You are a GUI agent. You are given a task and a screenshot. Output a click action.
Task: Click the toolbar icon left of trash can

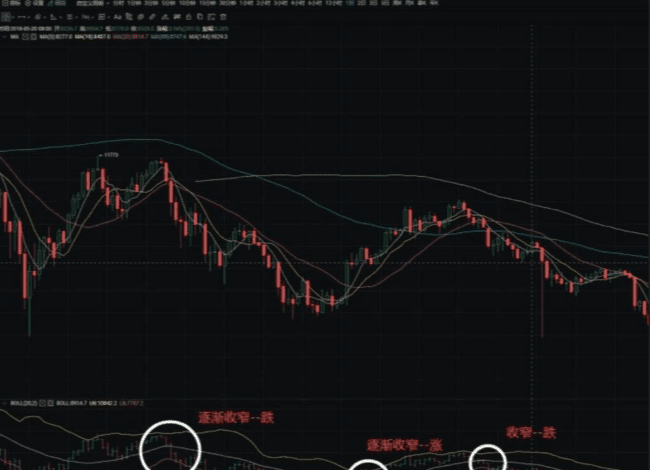211,17
